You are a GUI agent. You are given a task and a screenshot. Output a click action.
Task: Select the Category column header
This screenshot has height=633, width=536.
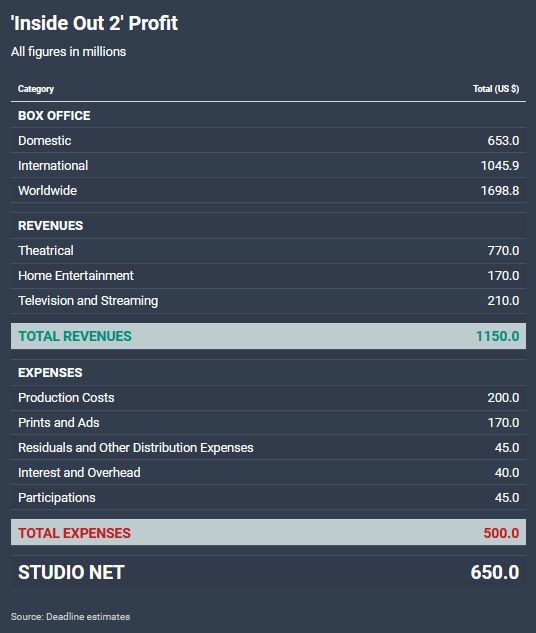pyautogui.click(x=36, y=89)
